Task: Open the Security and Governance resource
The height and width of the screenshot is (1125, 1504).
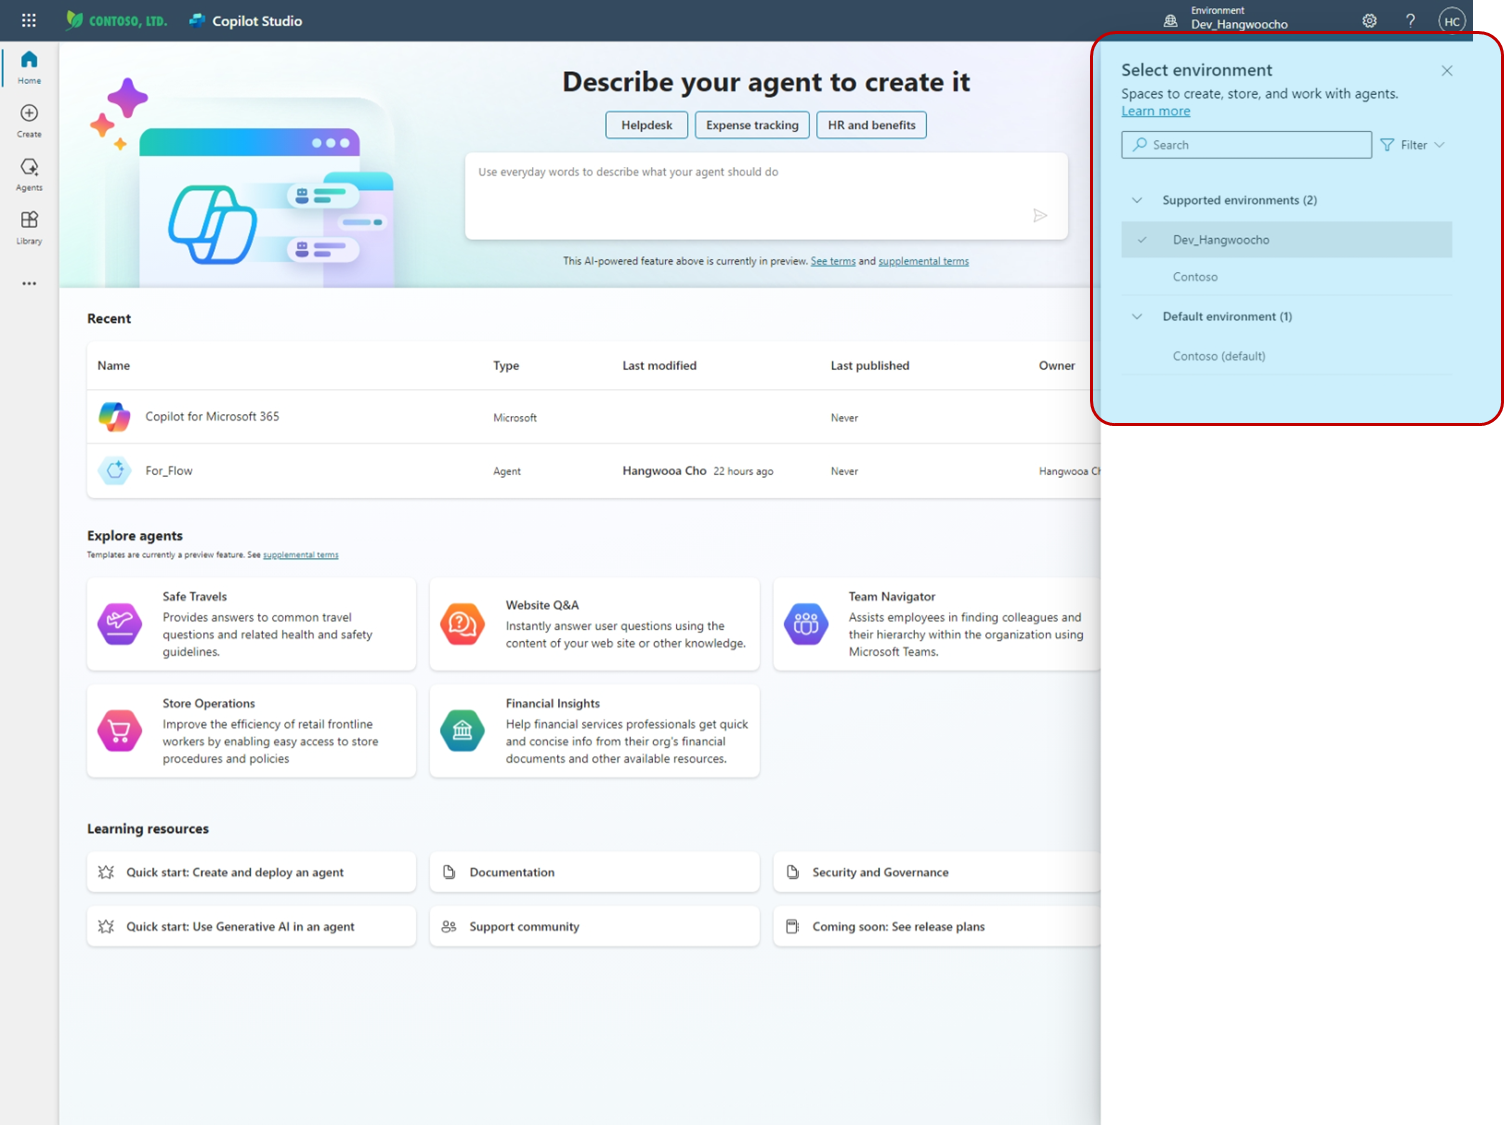Action: pyautogui.click(x=937, y=872)
